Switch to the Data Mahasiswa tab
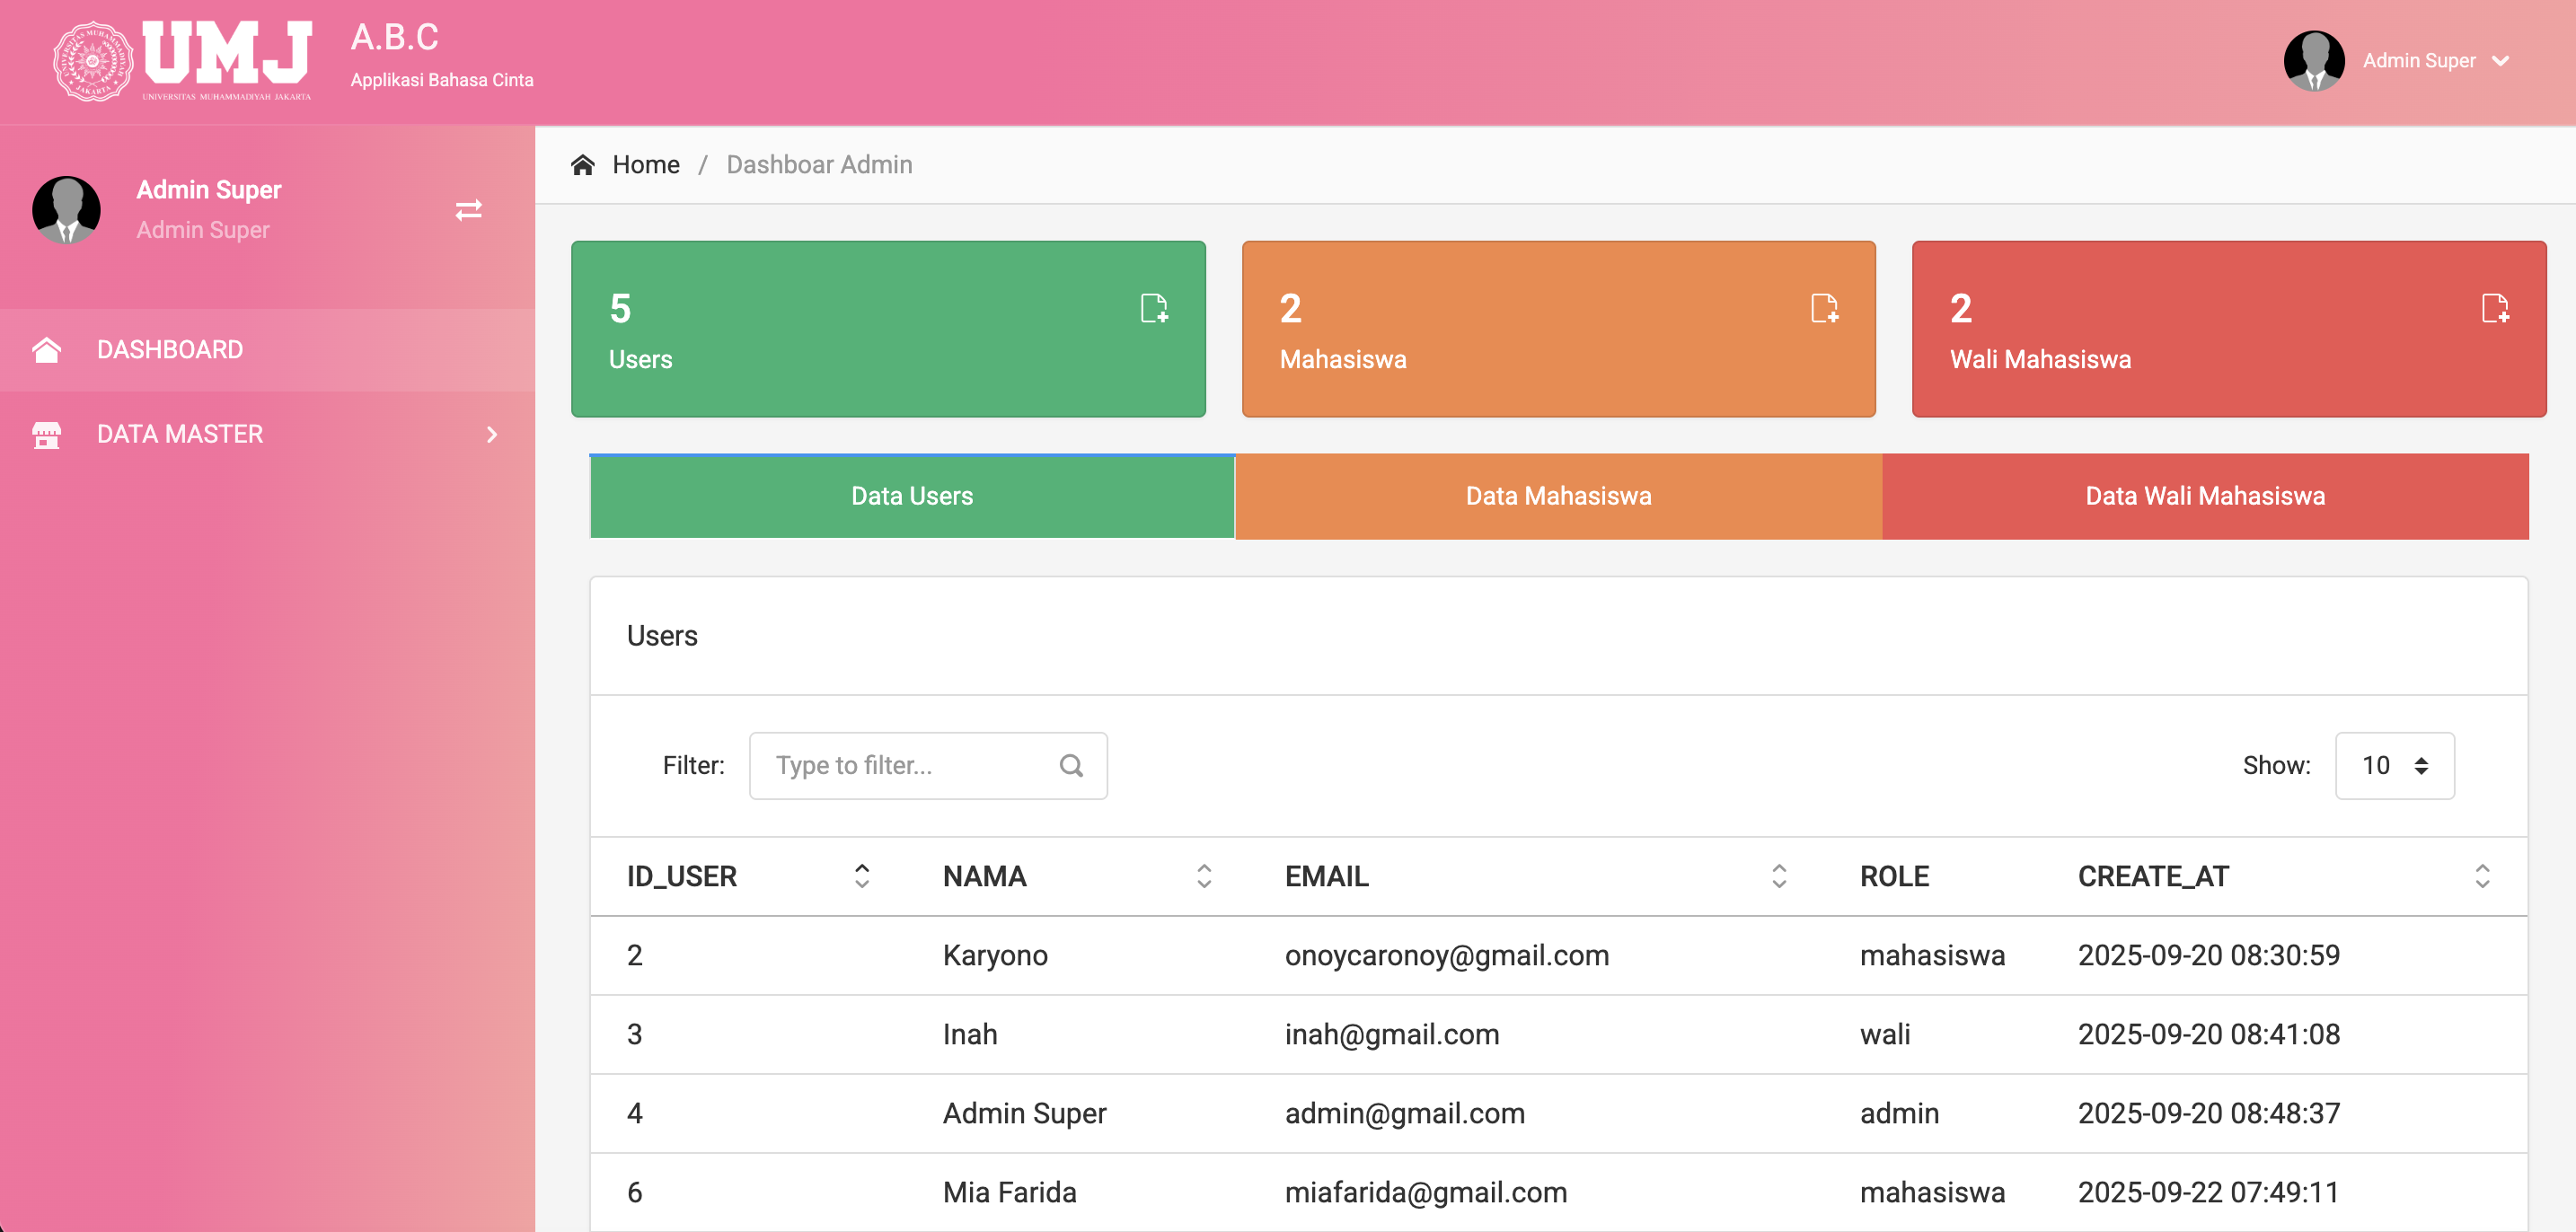Image resolution: width=2576 pixels, height=1232 pixels. coord(1558,495)
